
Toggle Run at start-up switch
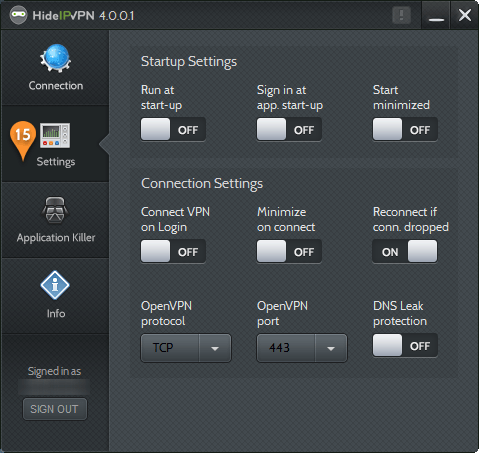173,129
